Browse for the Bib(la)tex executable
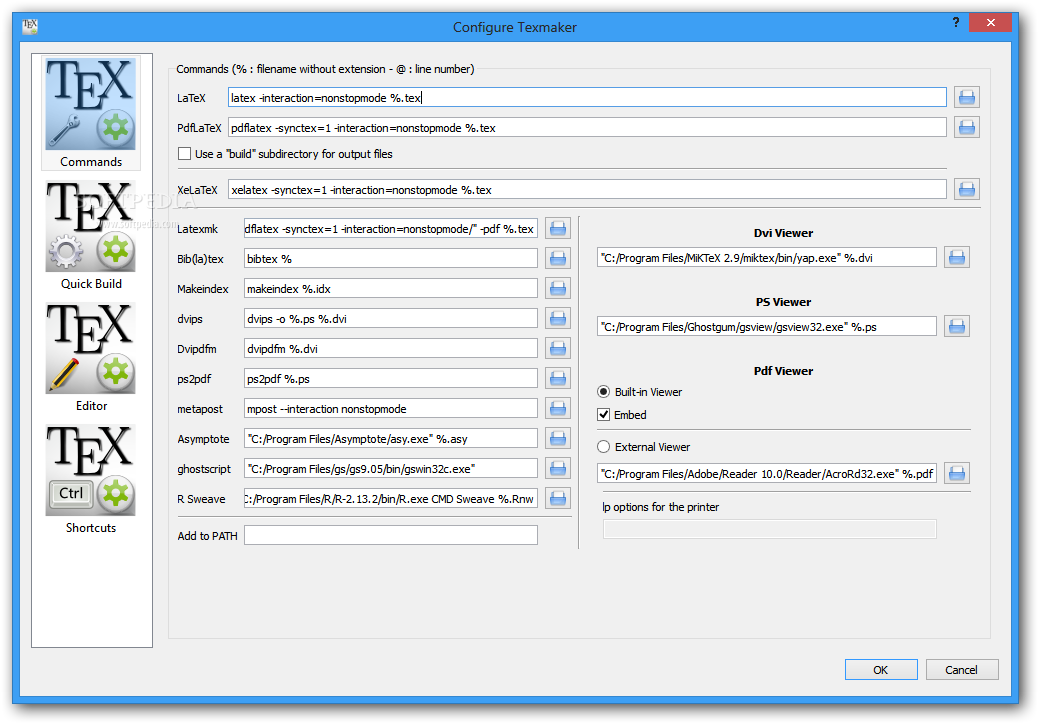 click(558, 258)
